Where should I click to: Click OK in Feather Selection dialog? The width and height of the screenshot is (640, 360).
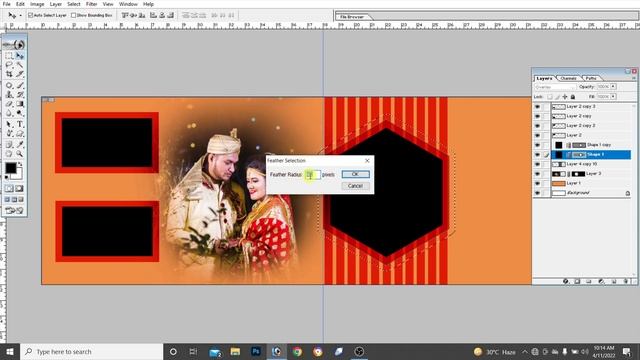[x=355, y=174]
